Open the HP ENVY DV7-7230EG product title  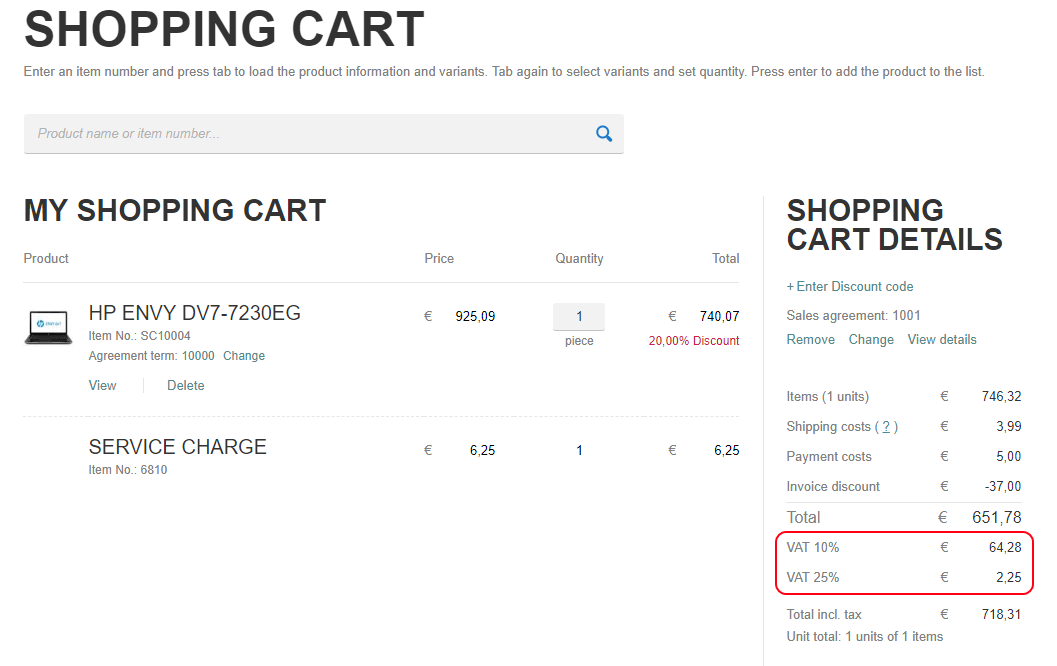pyautogui.click(x=194, y=313)
